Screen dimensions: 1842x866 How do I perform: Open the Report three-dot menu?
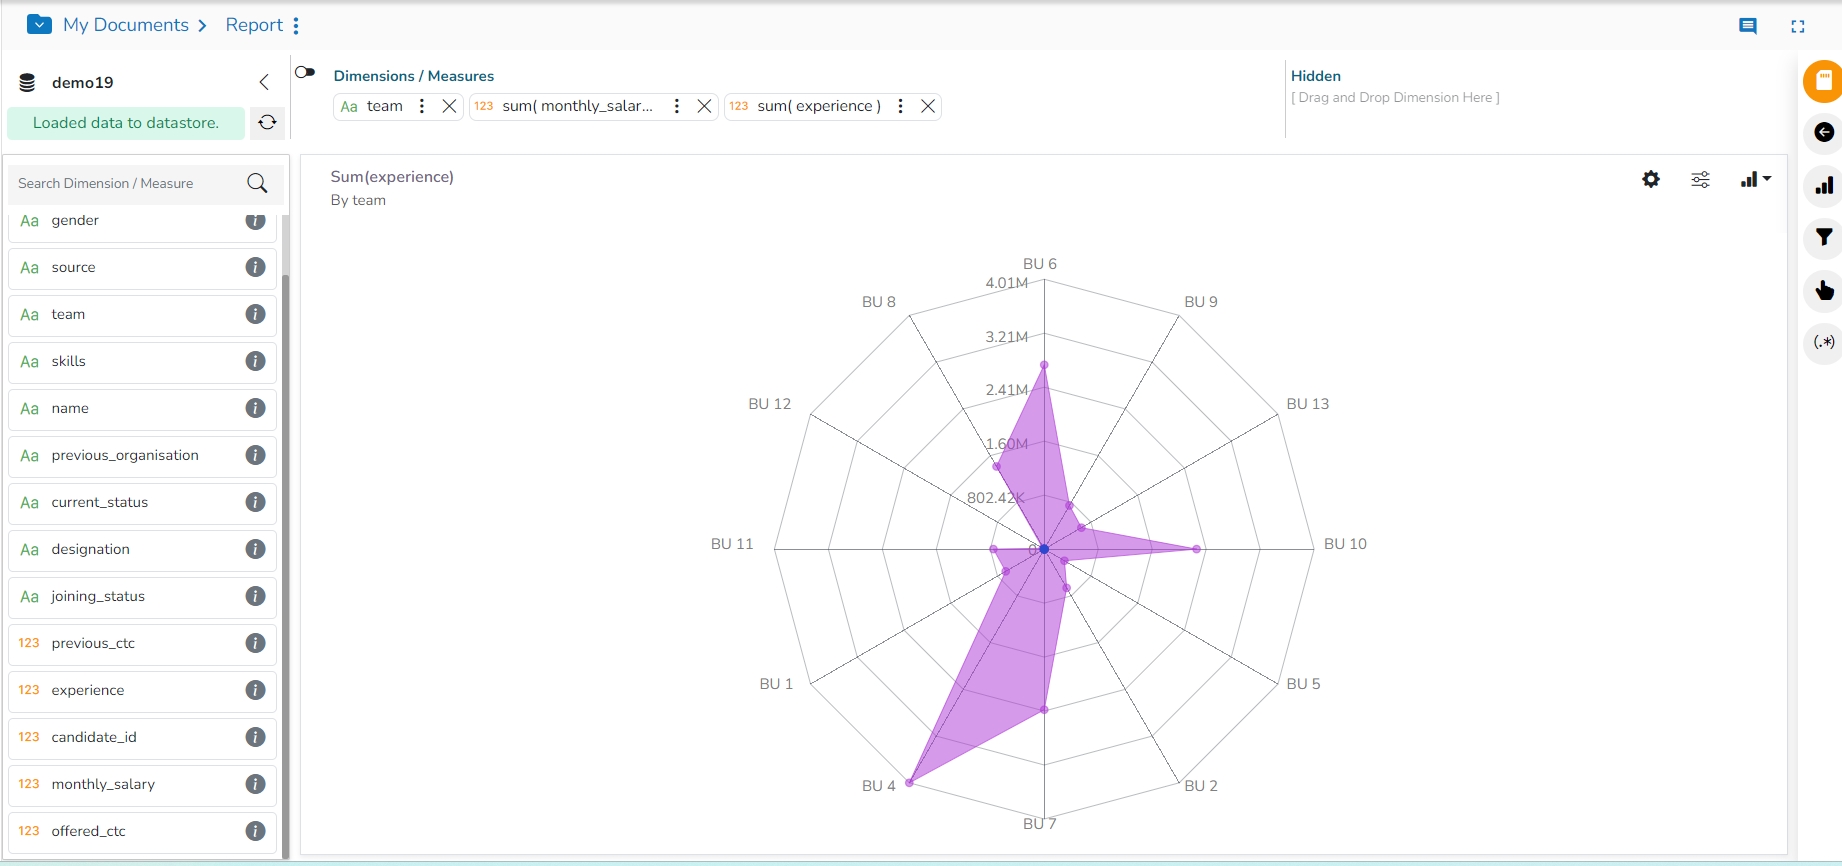[x=296, y=26]
